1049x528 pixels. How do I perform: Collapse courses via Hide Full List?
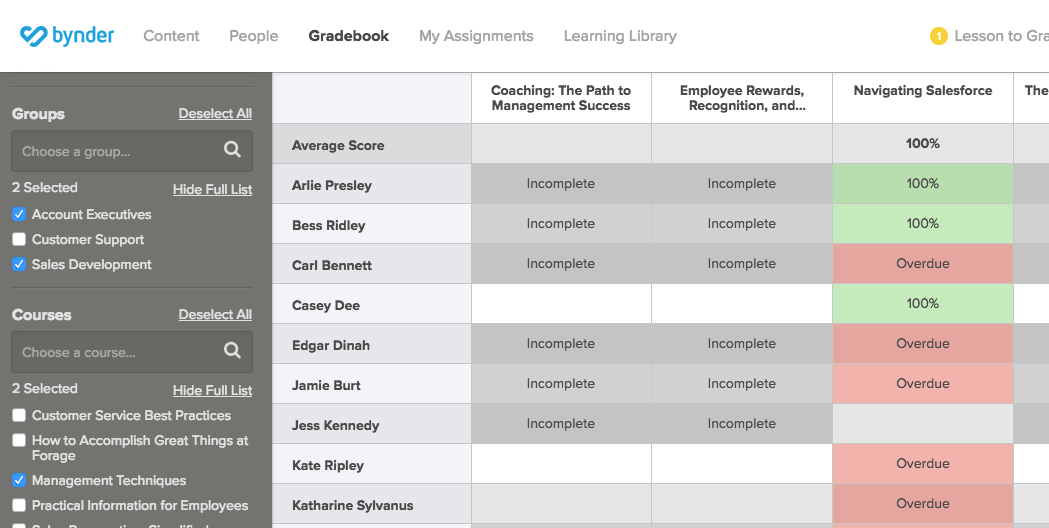click(212, 390)
